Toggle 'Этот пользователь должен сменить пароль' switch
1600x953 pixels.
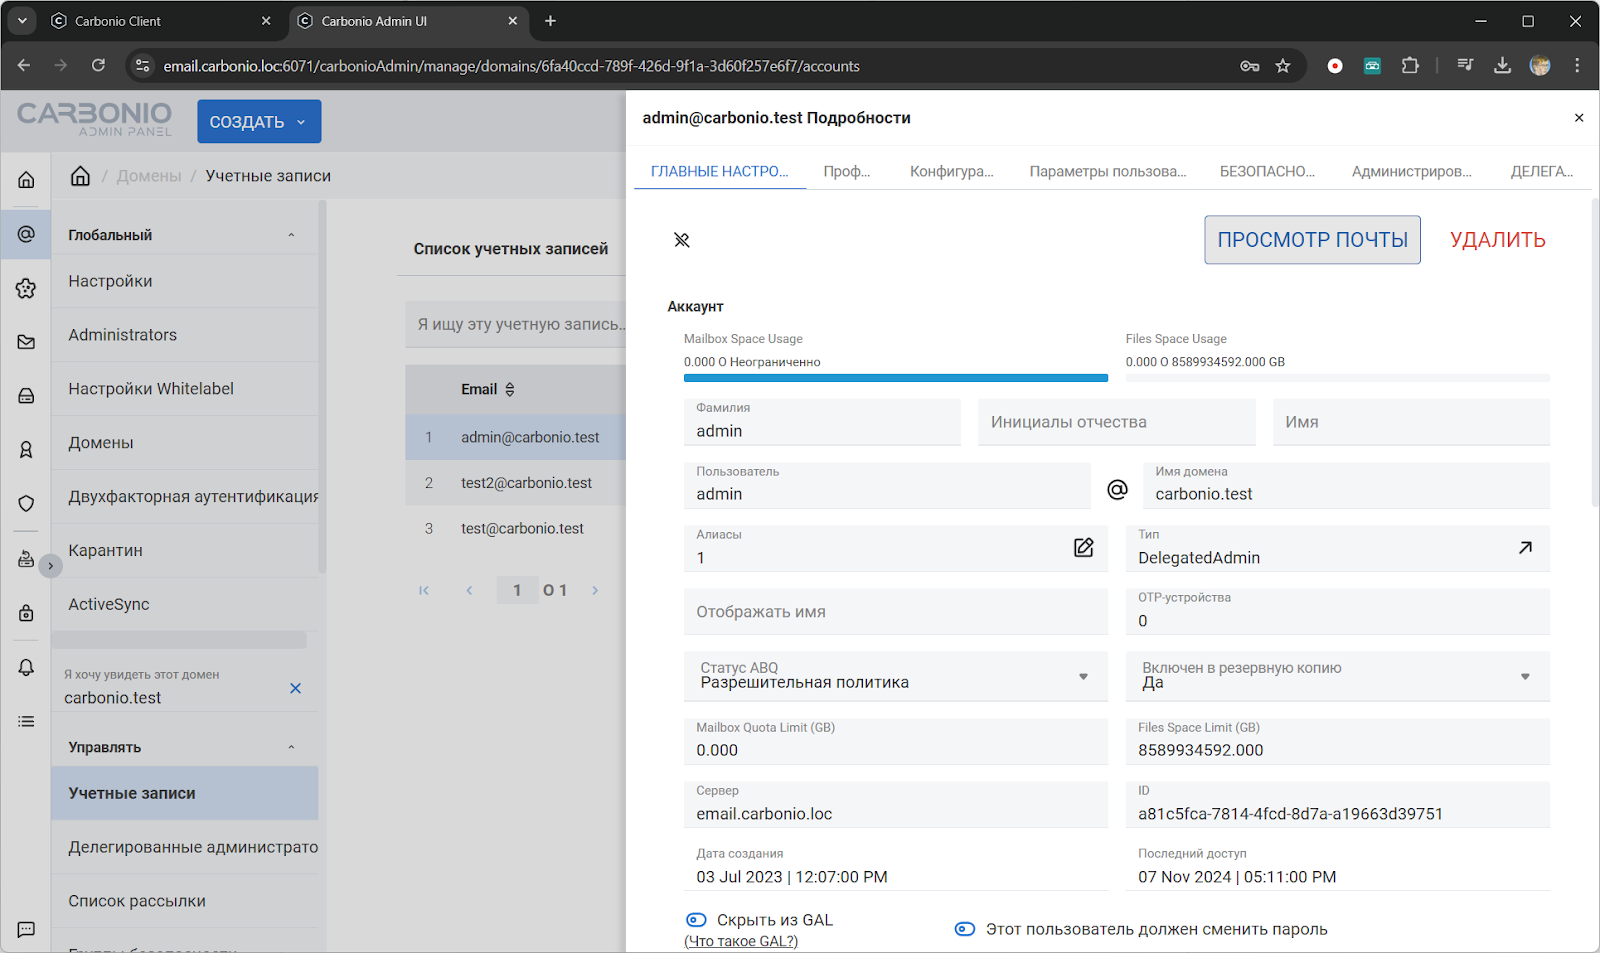(965, 929)
